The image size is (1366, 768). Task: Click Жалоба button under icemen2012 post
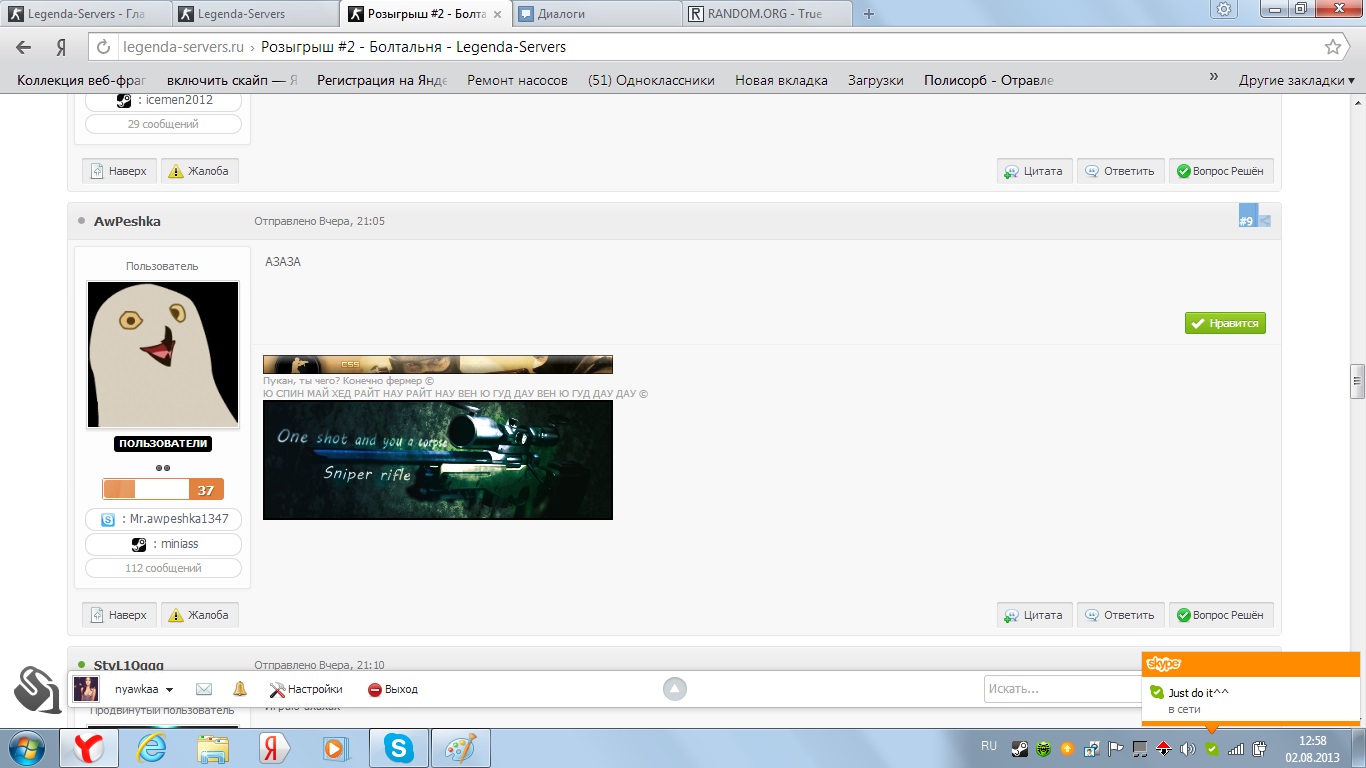coord(200,171)
